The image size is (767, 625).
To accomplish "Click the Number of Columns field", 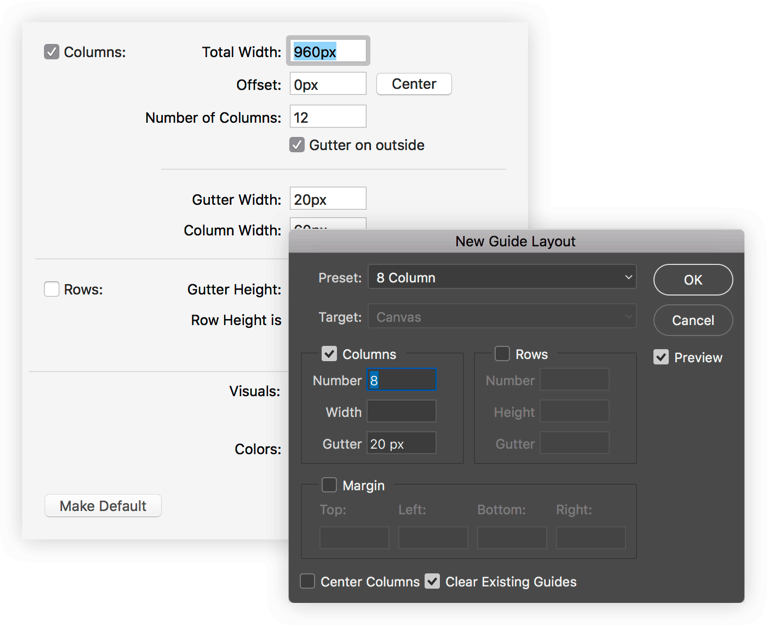I will 328,117.
